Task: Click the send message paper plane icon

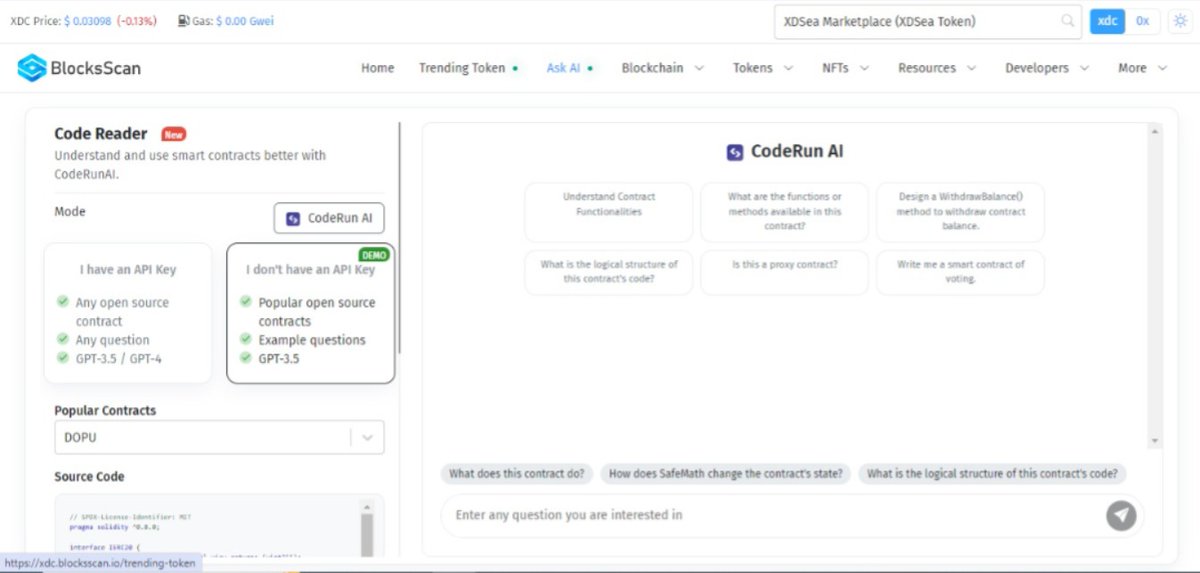Action: [1121, 515]
